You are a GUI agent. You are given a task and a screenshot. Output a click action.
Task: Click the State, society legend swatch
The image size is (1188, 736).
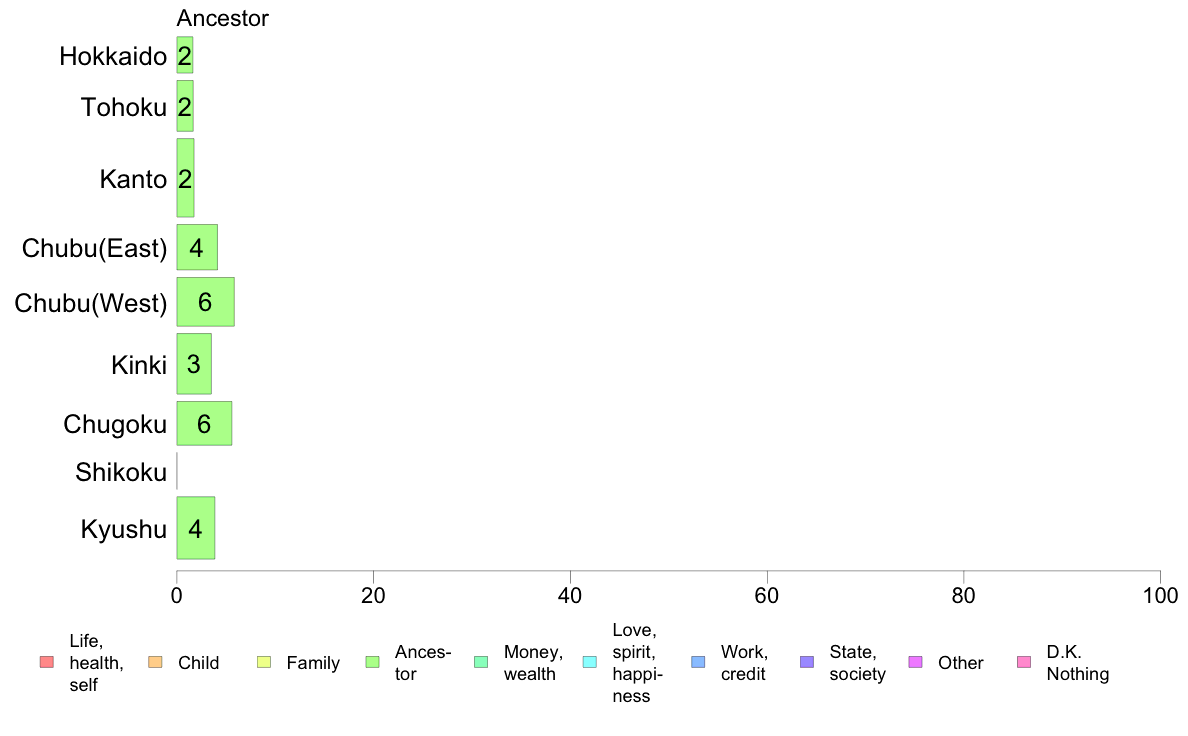(807, 662)
